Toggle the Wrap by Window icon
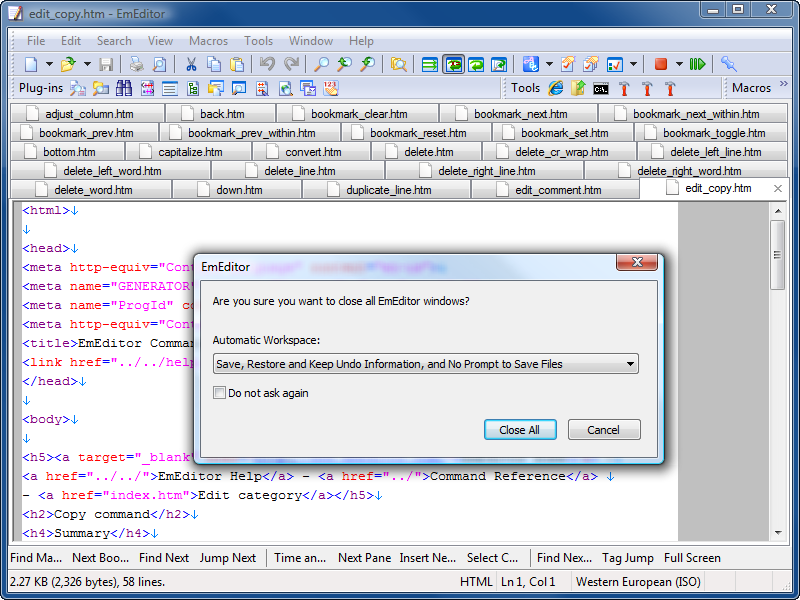This screenshot has height=600, width=800. (476, 64)
